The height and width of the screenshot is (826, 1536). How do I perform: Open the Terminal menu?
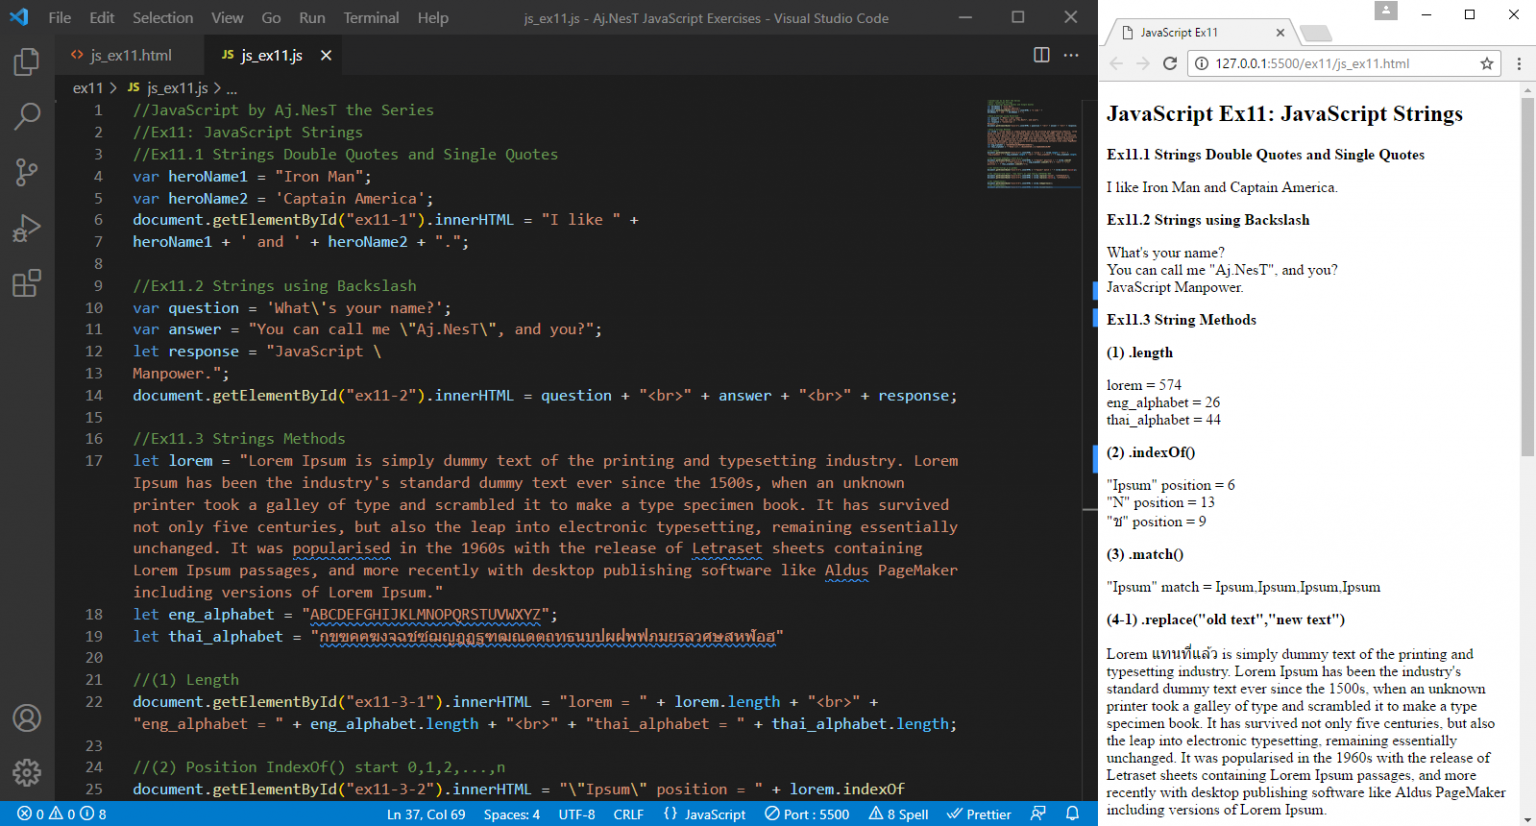pos(371,17)
